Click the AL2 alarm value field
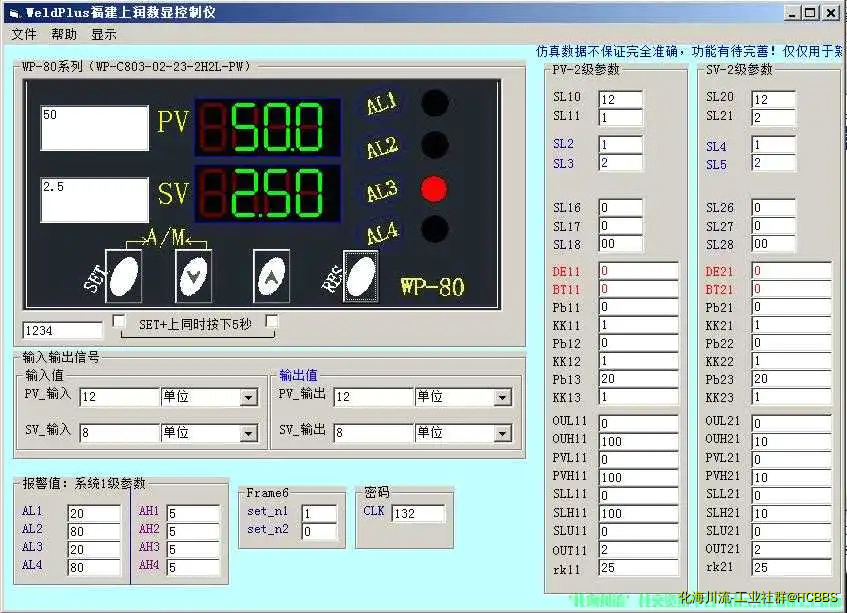The image size is (847, 613). (94, 531)
